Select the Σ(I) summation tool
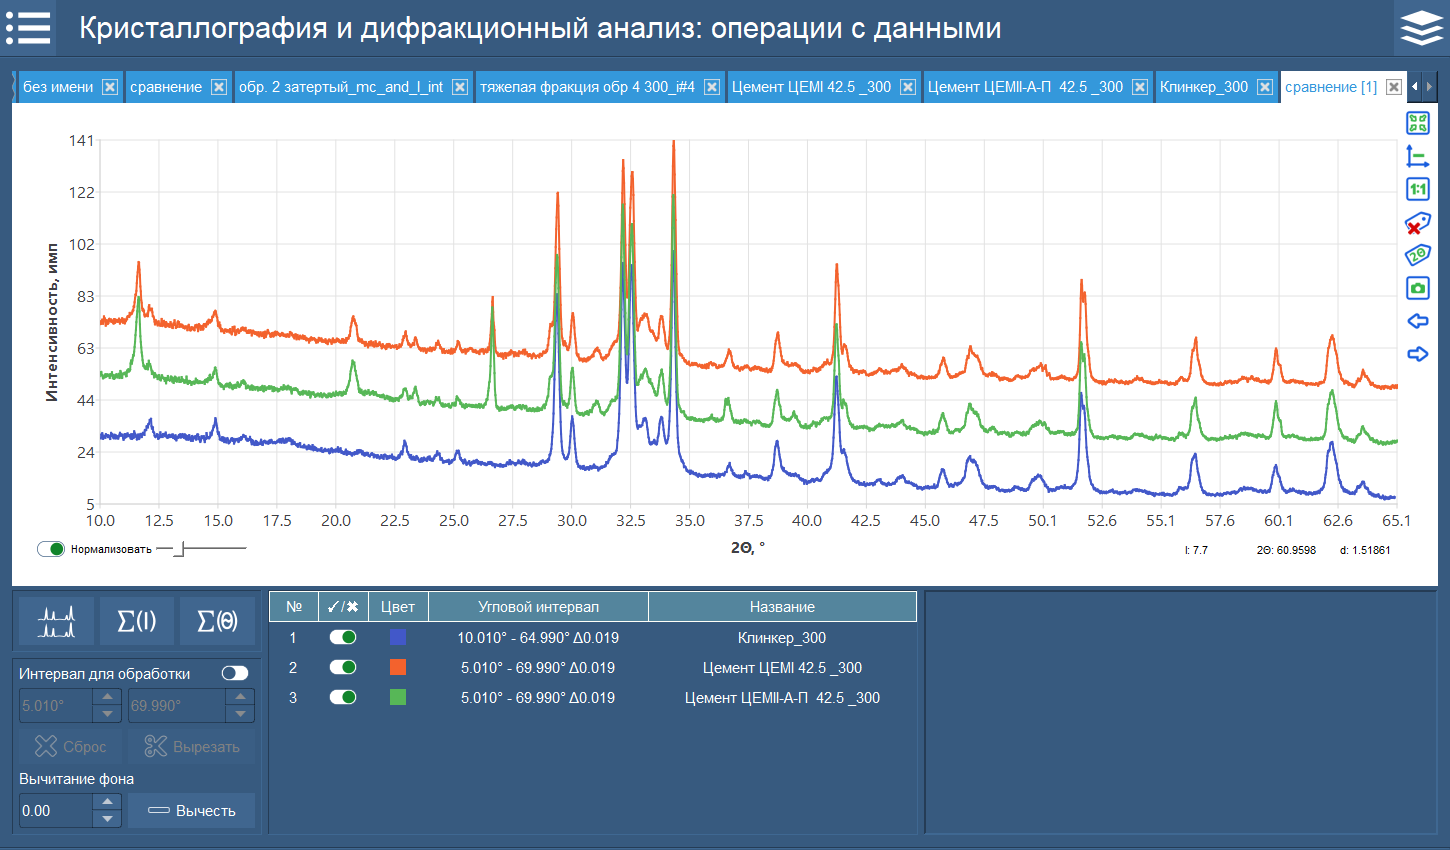Viewport: 1450px width, 850px height. click(x=137, y=620)
